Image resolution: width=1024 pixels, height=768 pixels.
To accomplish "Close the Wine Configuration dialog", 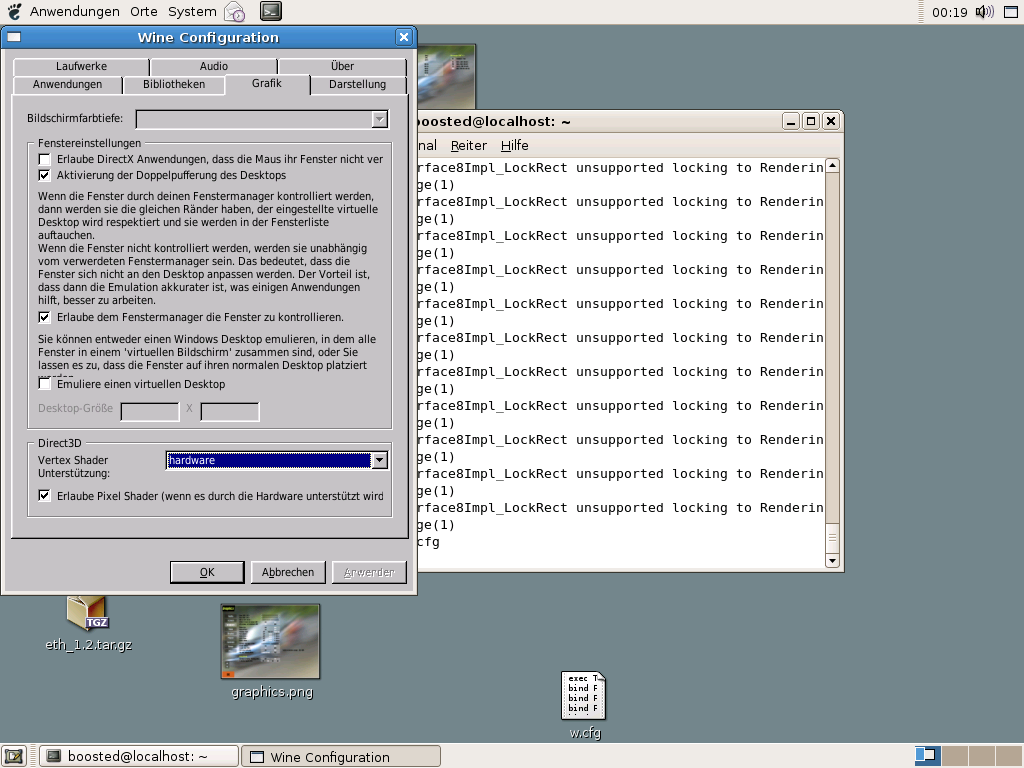I will click(x=404, y=37).
